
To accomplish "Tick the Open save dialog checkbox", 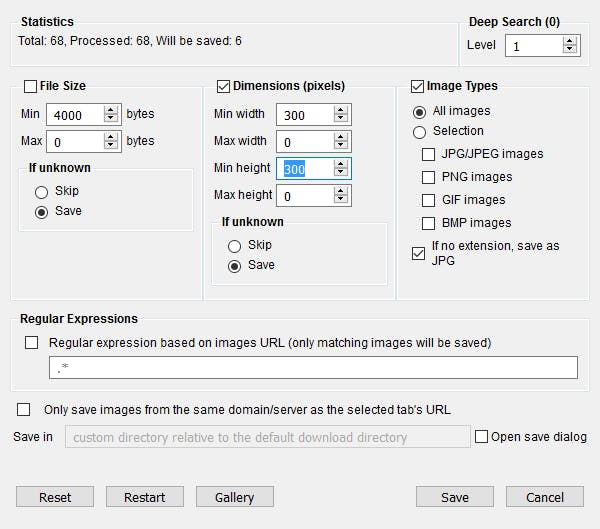I will (x=481, y=437).
